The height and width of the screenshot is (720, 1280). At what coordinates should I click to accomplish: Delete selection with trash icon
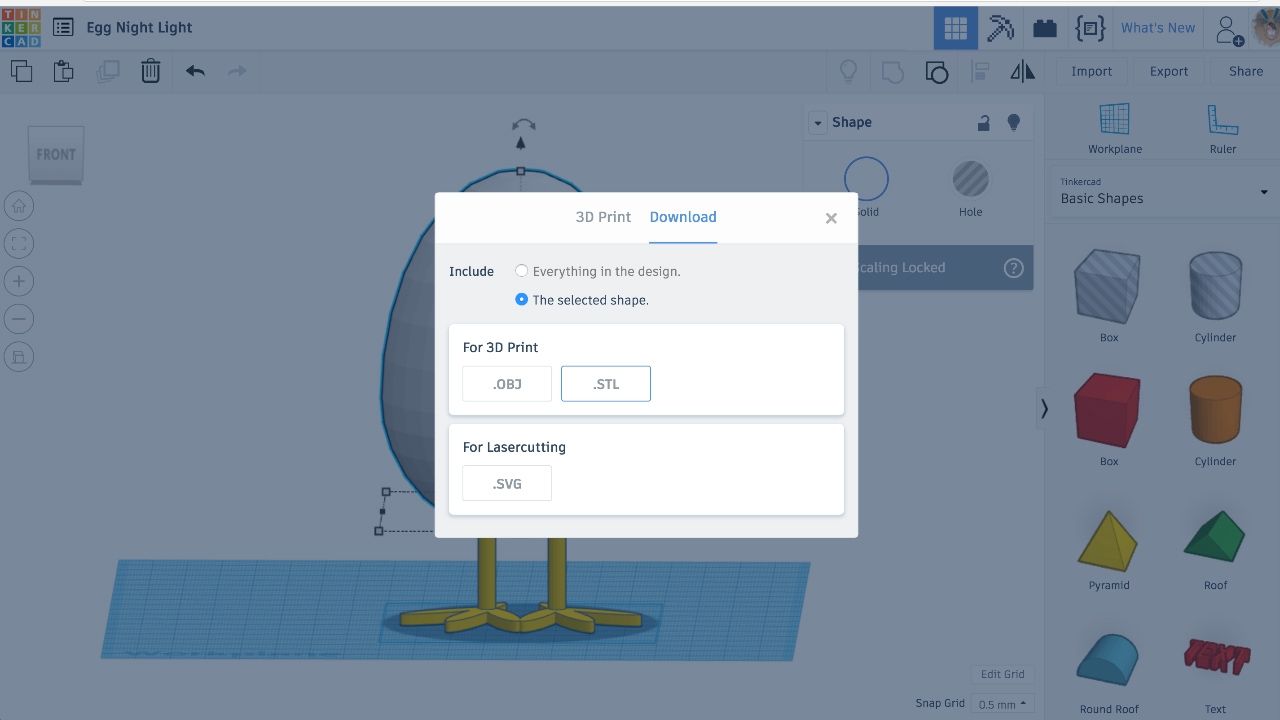(x=150, y=71)
